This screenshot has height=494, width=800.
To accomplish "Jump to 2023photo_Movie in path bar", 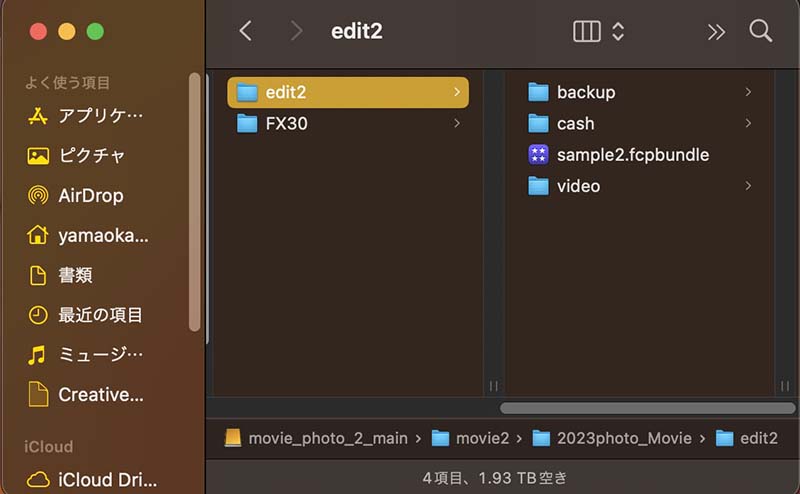I will 612,438.
